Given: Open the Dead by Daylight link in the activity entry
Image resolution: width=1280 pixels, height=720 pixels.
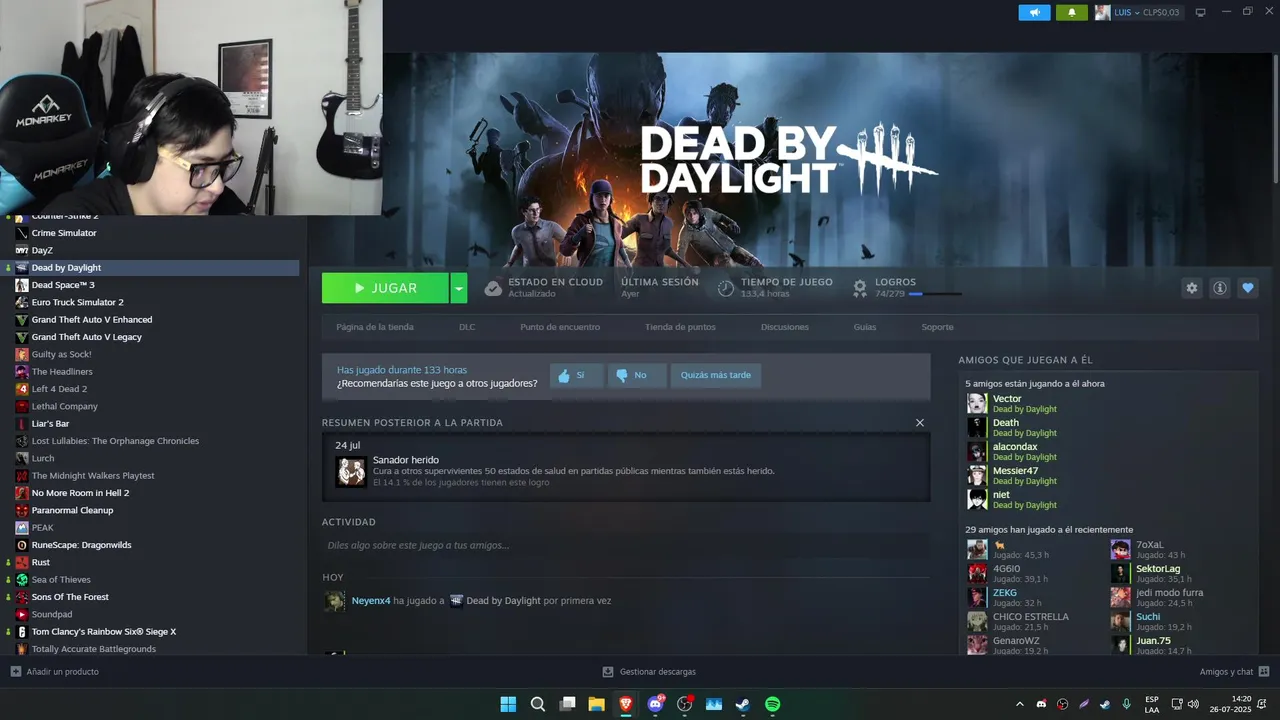Looking at the screenshot, I should point(503,601).
